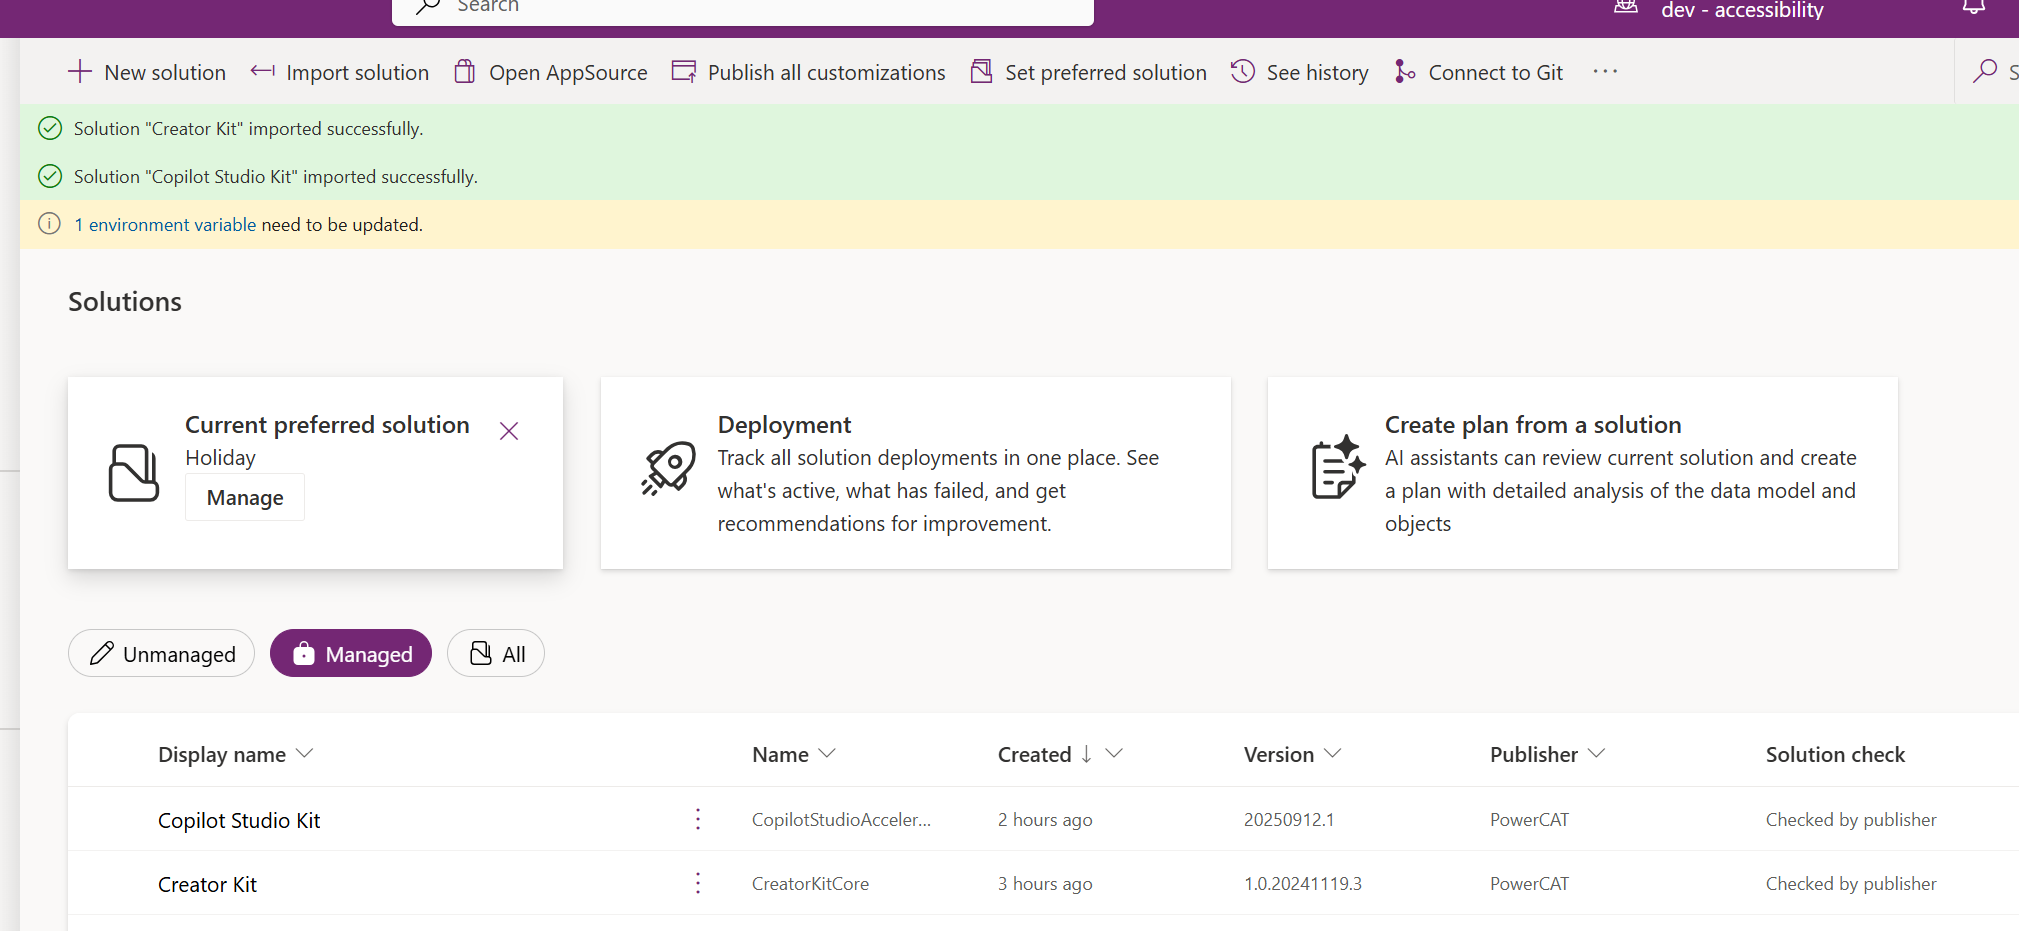2019x931 pixels.
Task: Click inside the top search field
Action: (742, 8)
